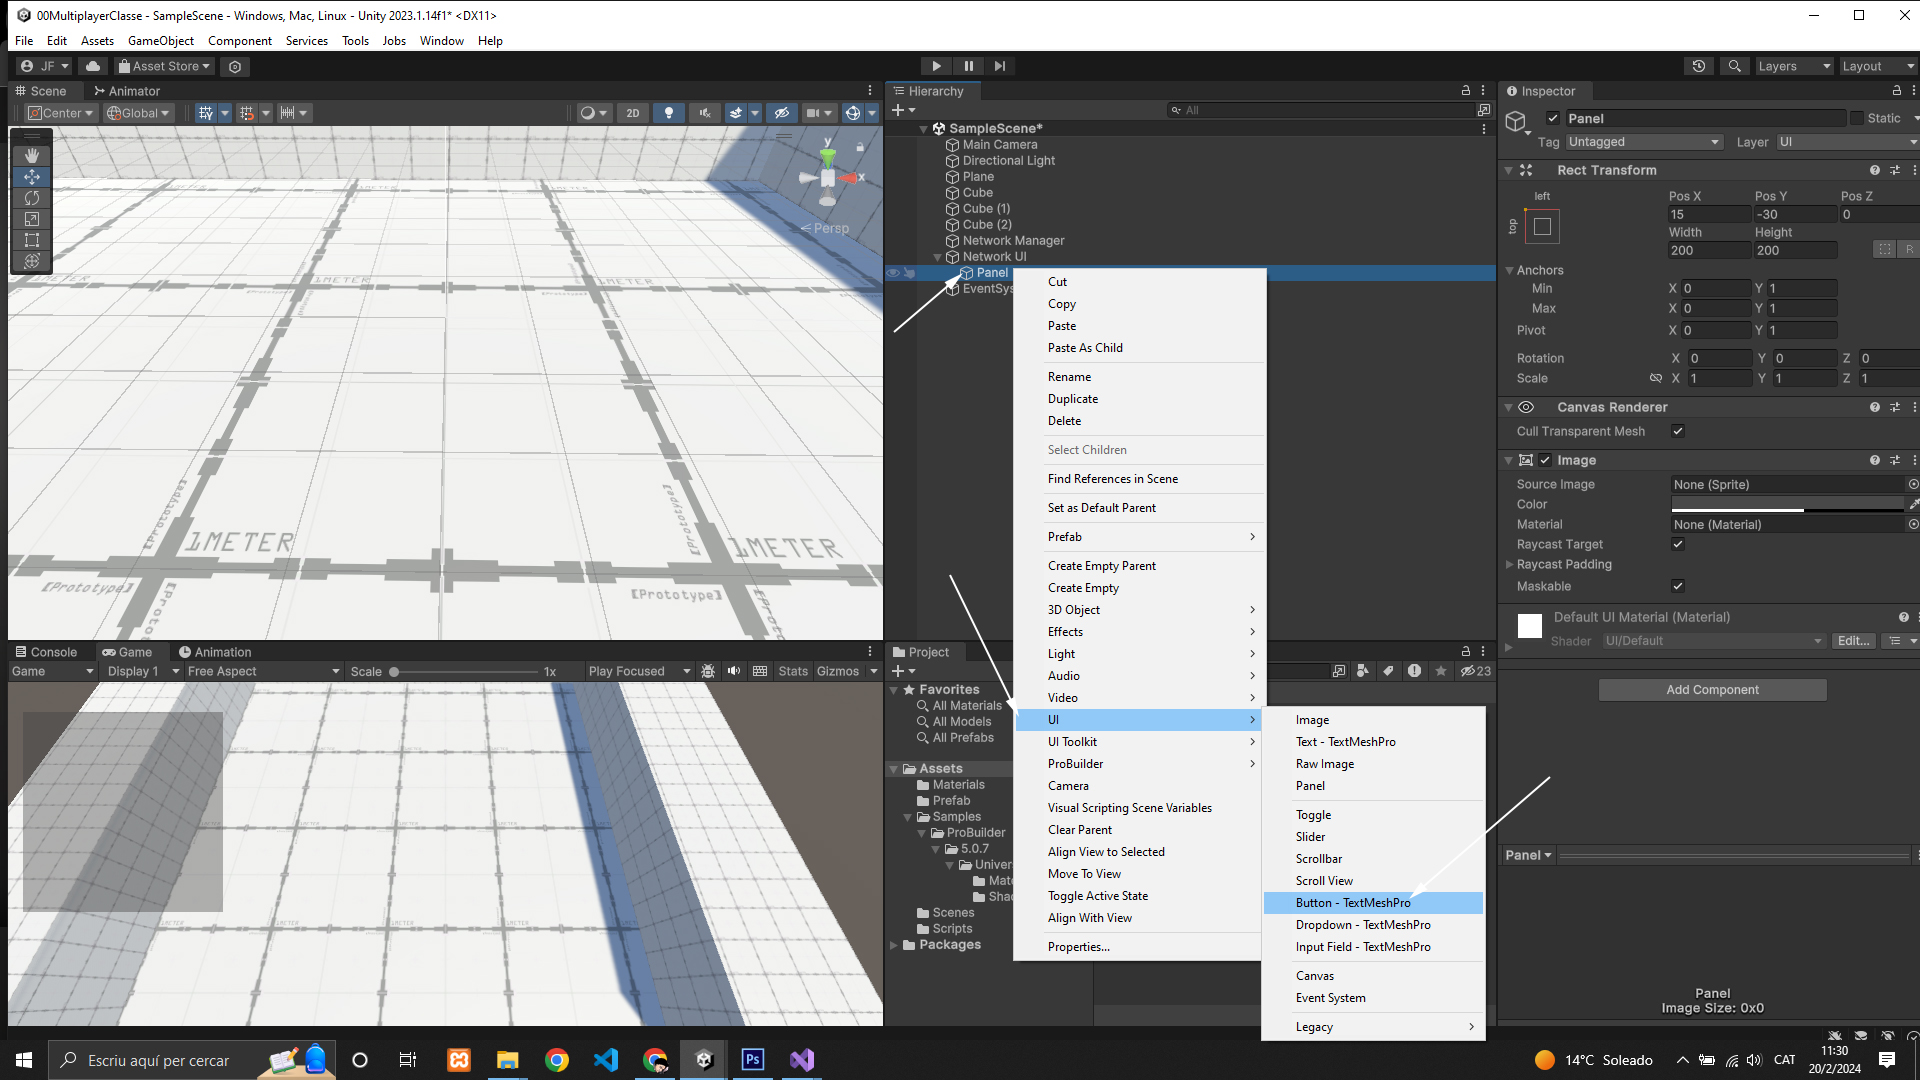Click the Pause button
Image resolution: width=1920 pixels, height=1080 pixels.
968,66
